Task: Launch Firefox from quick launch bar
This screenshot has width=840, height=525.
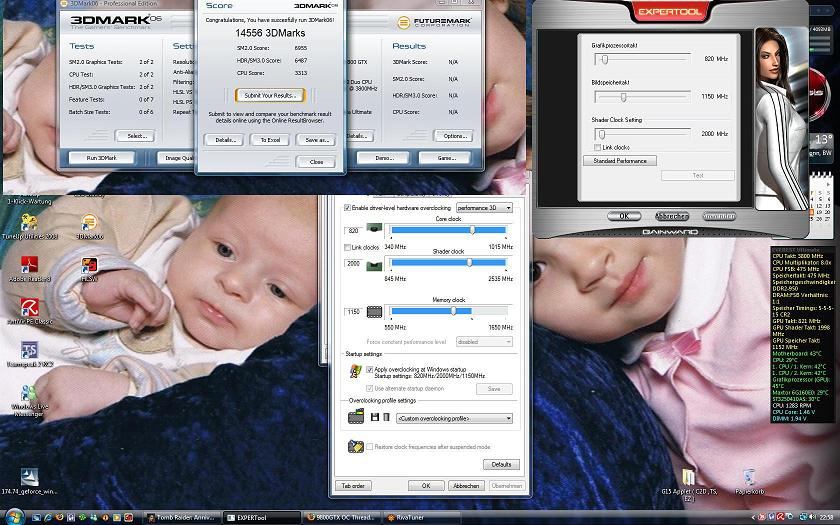Action: click(x=59, y=517)
